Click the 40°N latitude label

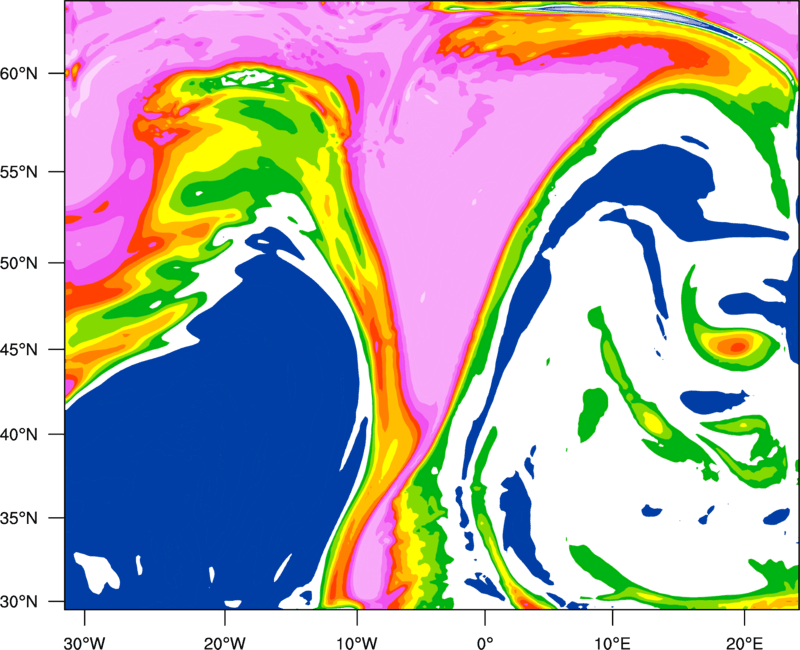pyautogui.click(x=19, y=434)
